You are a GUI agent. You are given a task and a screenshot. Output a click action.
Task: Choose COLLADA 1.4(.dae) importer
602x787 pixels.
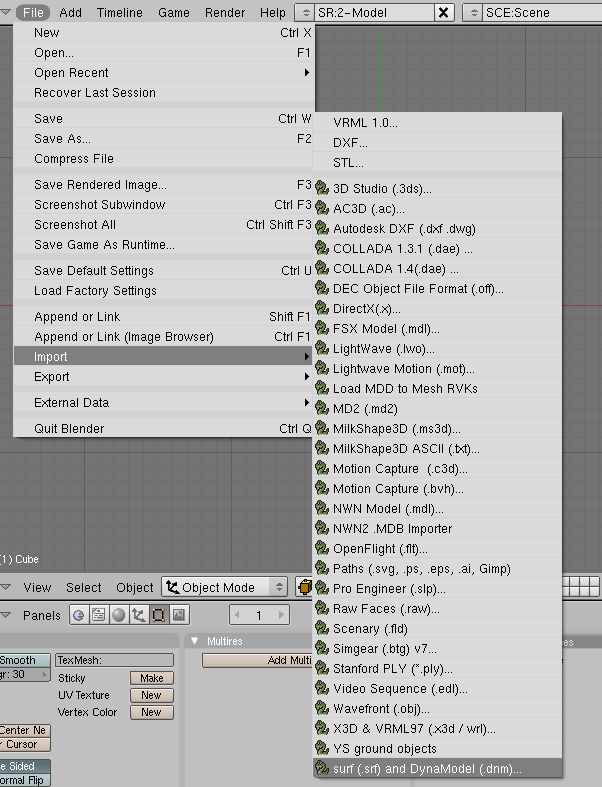tap(437, 269)
